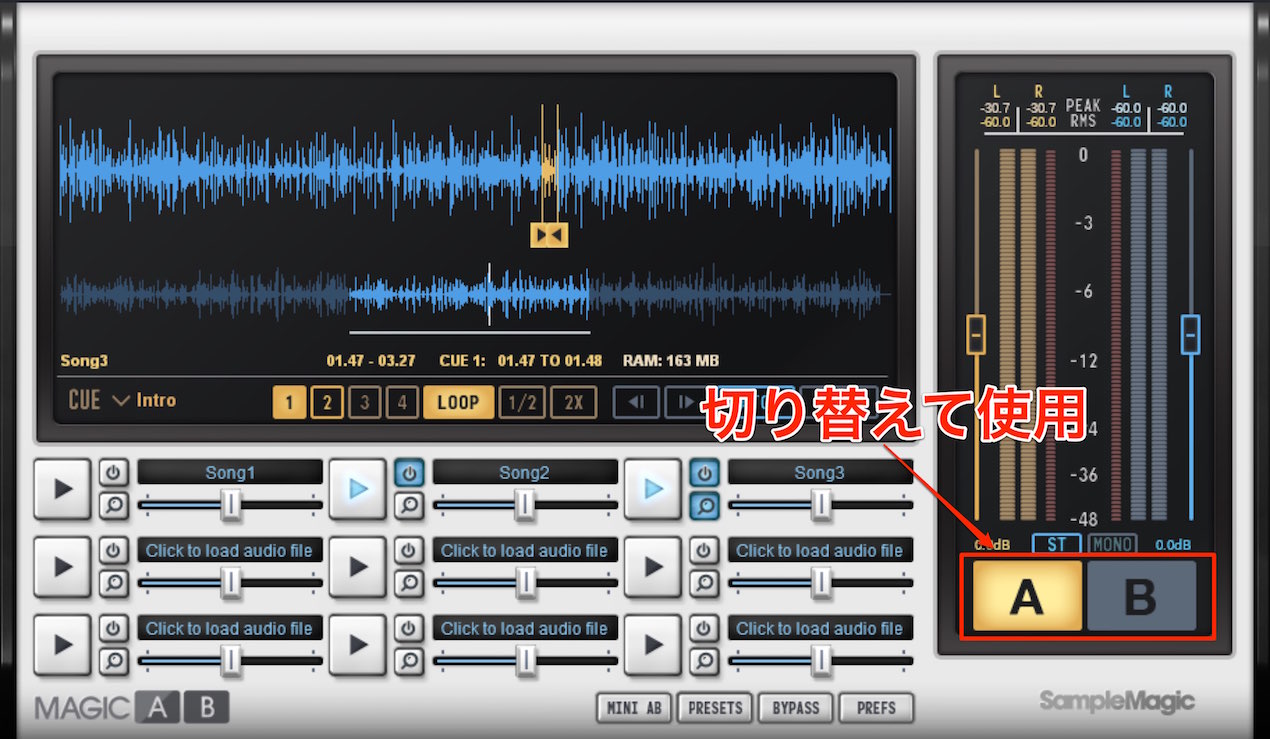Click the magnifier icon next to Song2
Image resolution: width=1270 pixels, height=739 pixels.
(408, 505)
